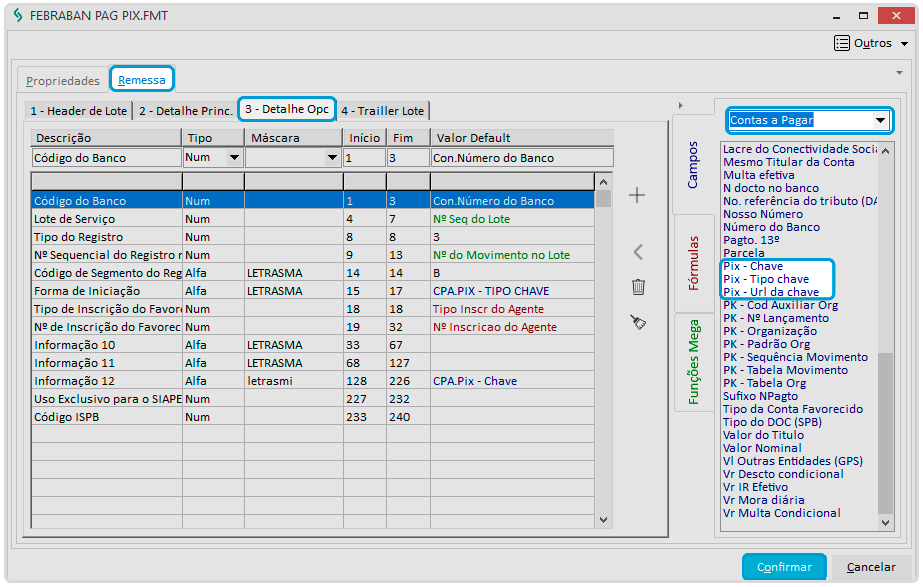Select the Forma de Iniciação row

coord(313,291)
